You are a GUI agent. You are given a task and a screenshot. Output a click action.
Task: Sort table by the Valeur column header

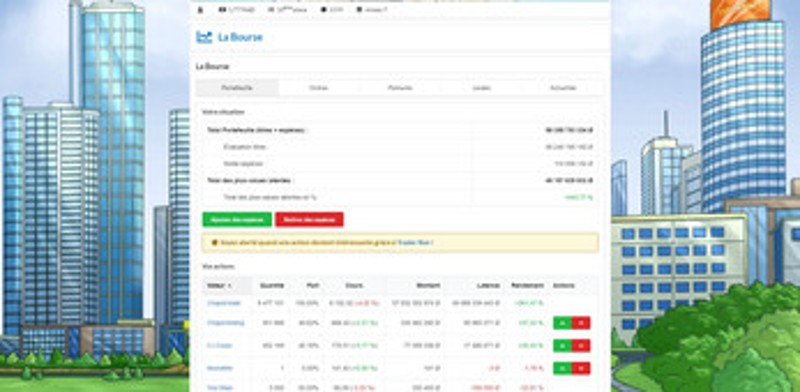click(228, 286)
